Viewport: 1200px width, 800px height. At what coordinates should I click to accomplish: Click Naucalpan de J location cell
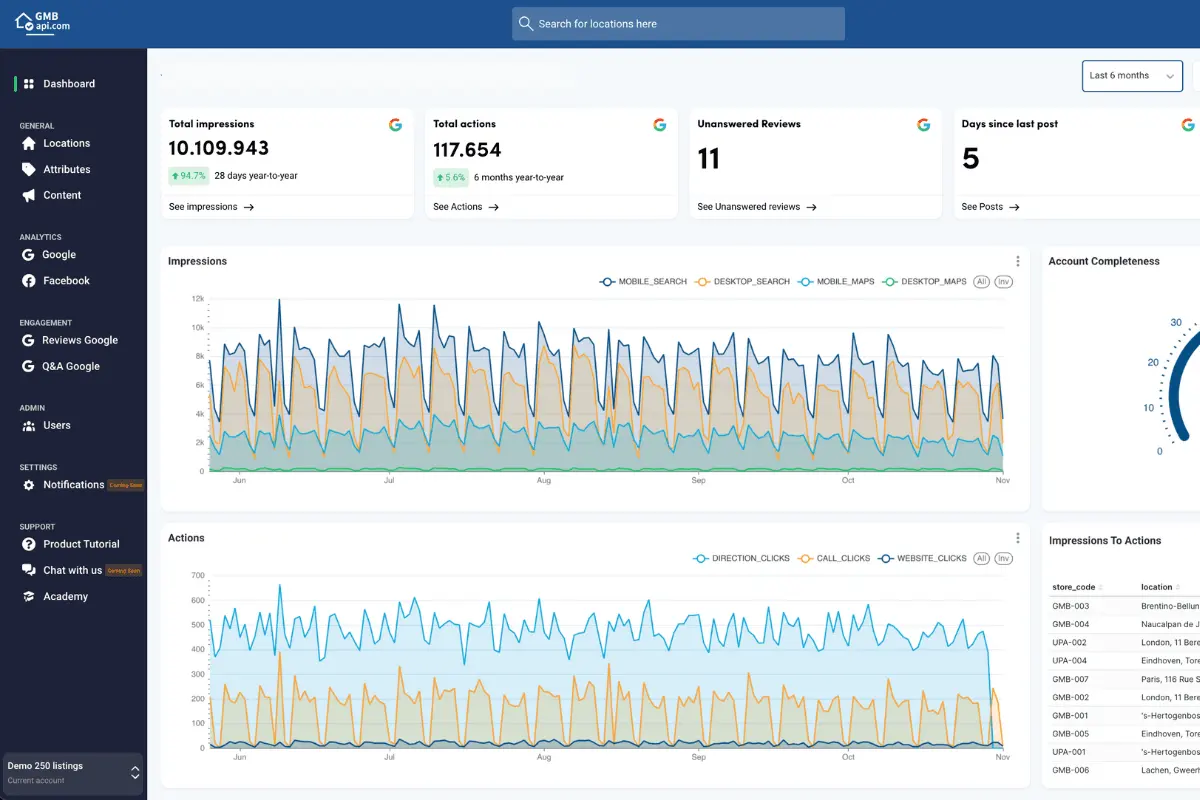click(x=1170, y=624)
